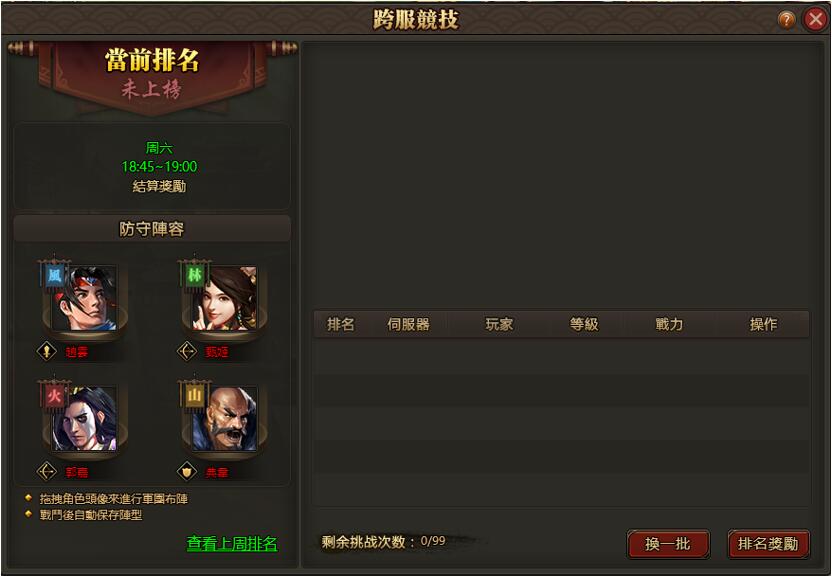Click the yellow 山 flag icon
Viewport: 832px width, 577px height.
click(x=194, y=397)
